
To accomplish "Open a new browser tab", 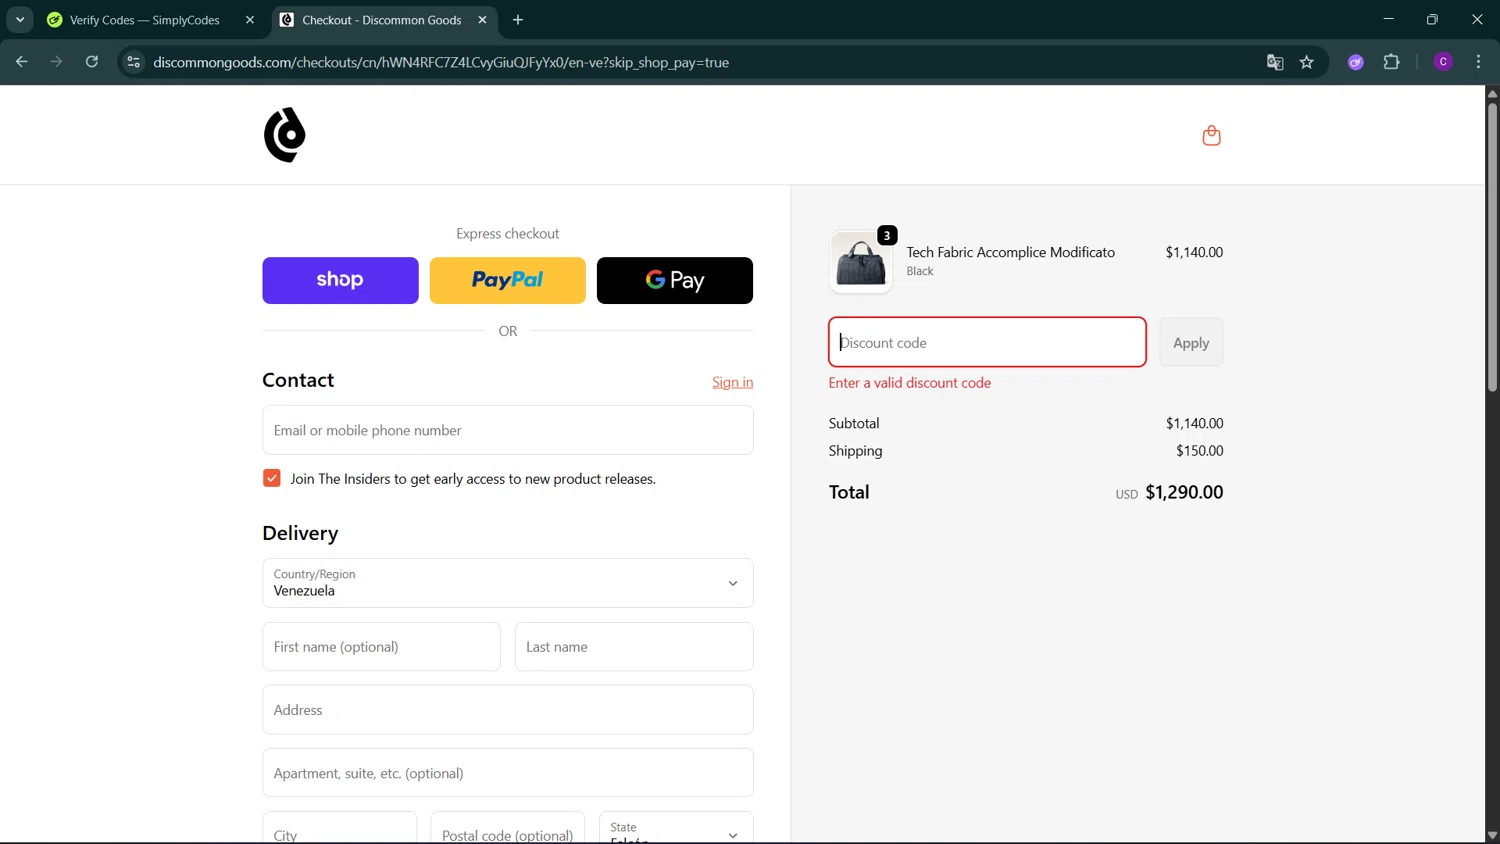I will [x=518, y=20].
